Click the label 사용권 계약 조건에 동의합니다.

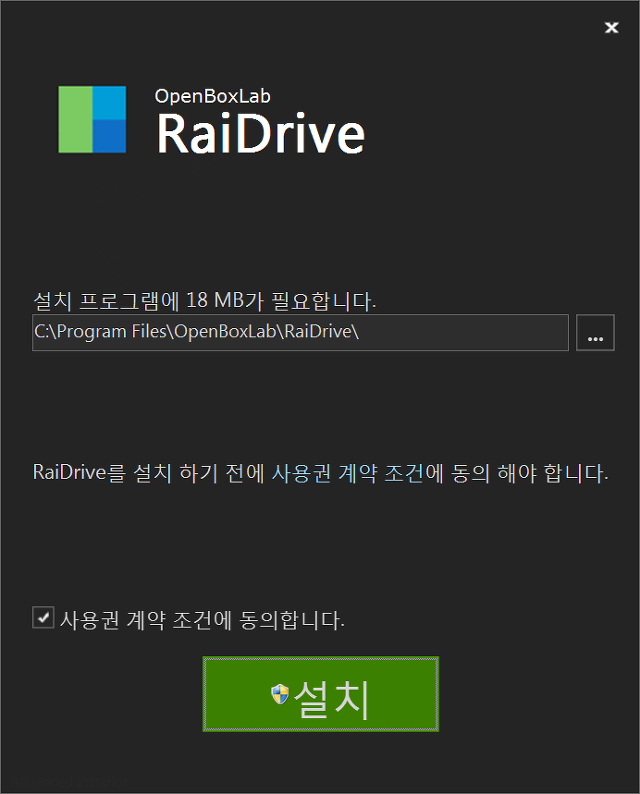coord(203,620)
